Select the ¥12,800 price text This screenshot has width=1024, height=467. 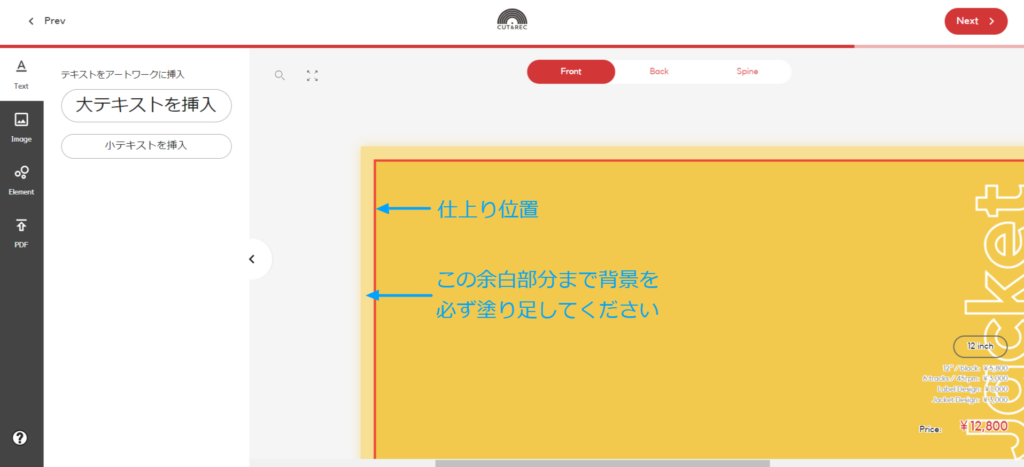tap(983, 426)
